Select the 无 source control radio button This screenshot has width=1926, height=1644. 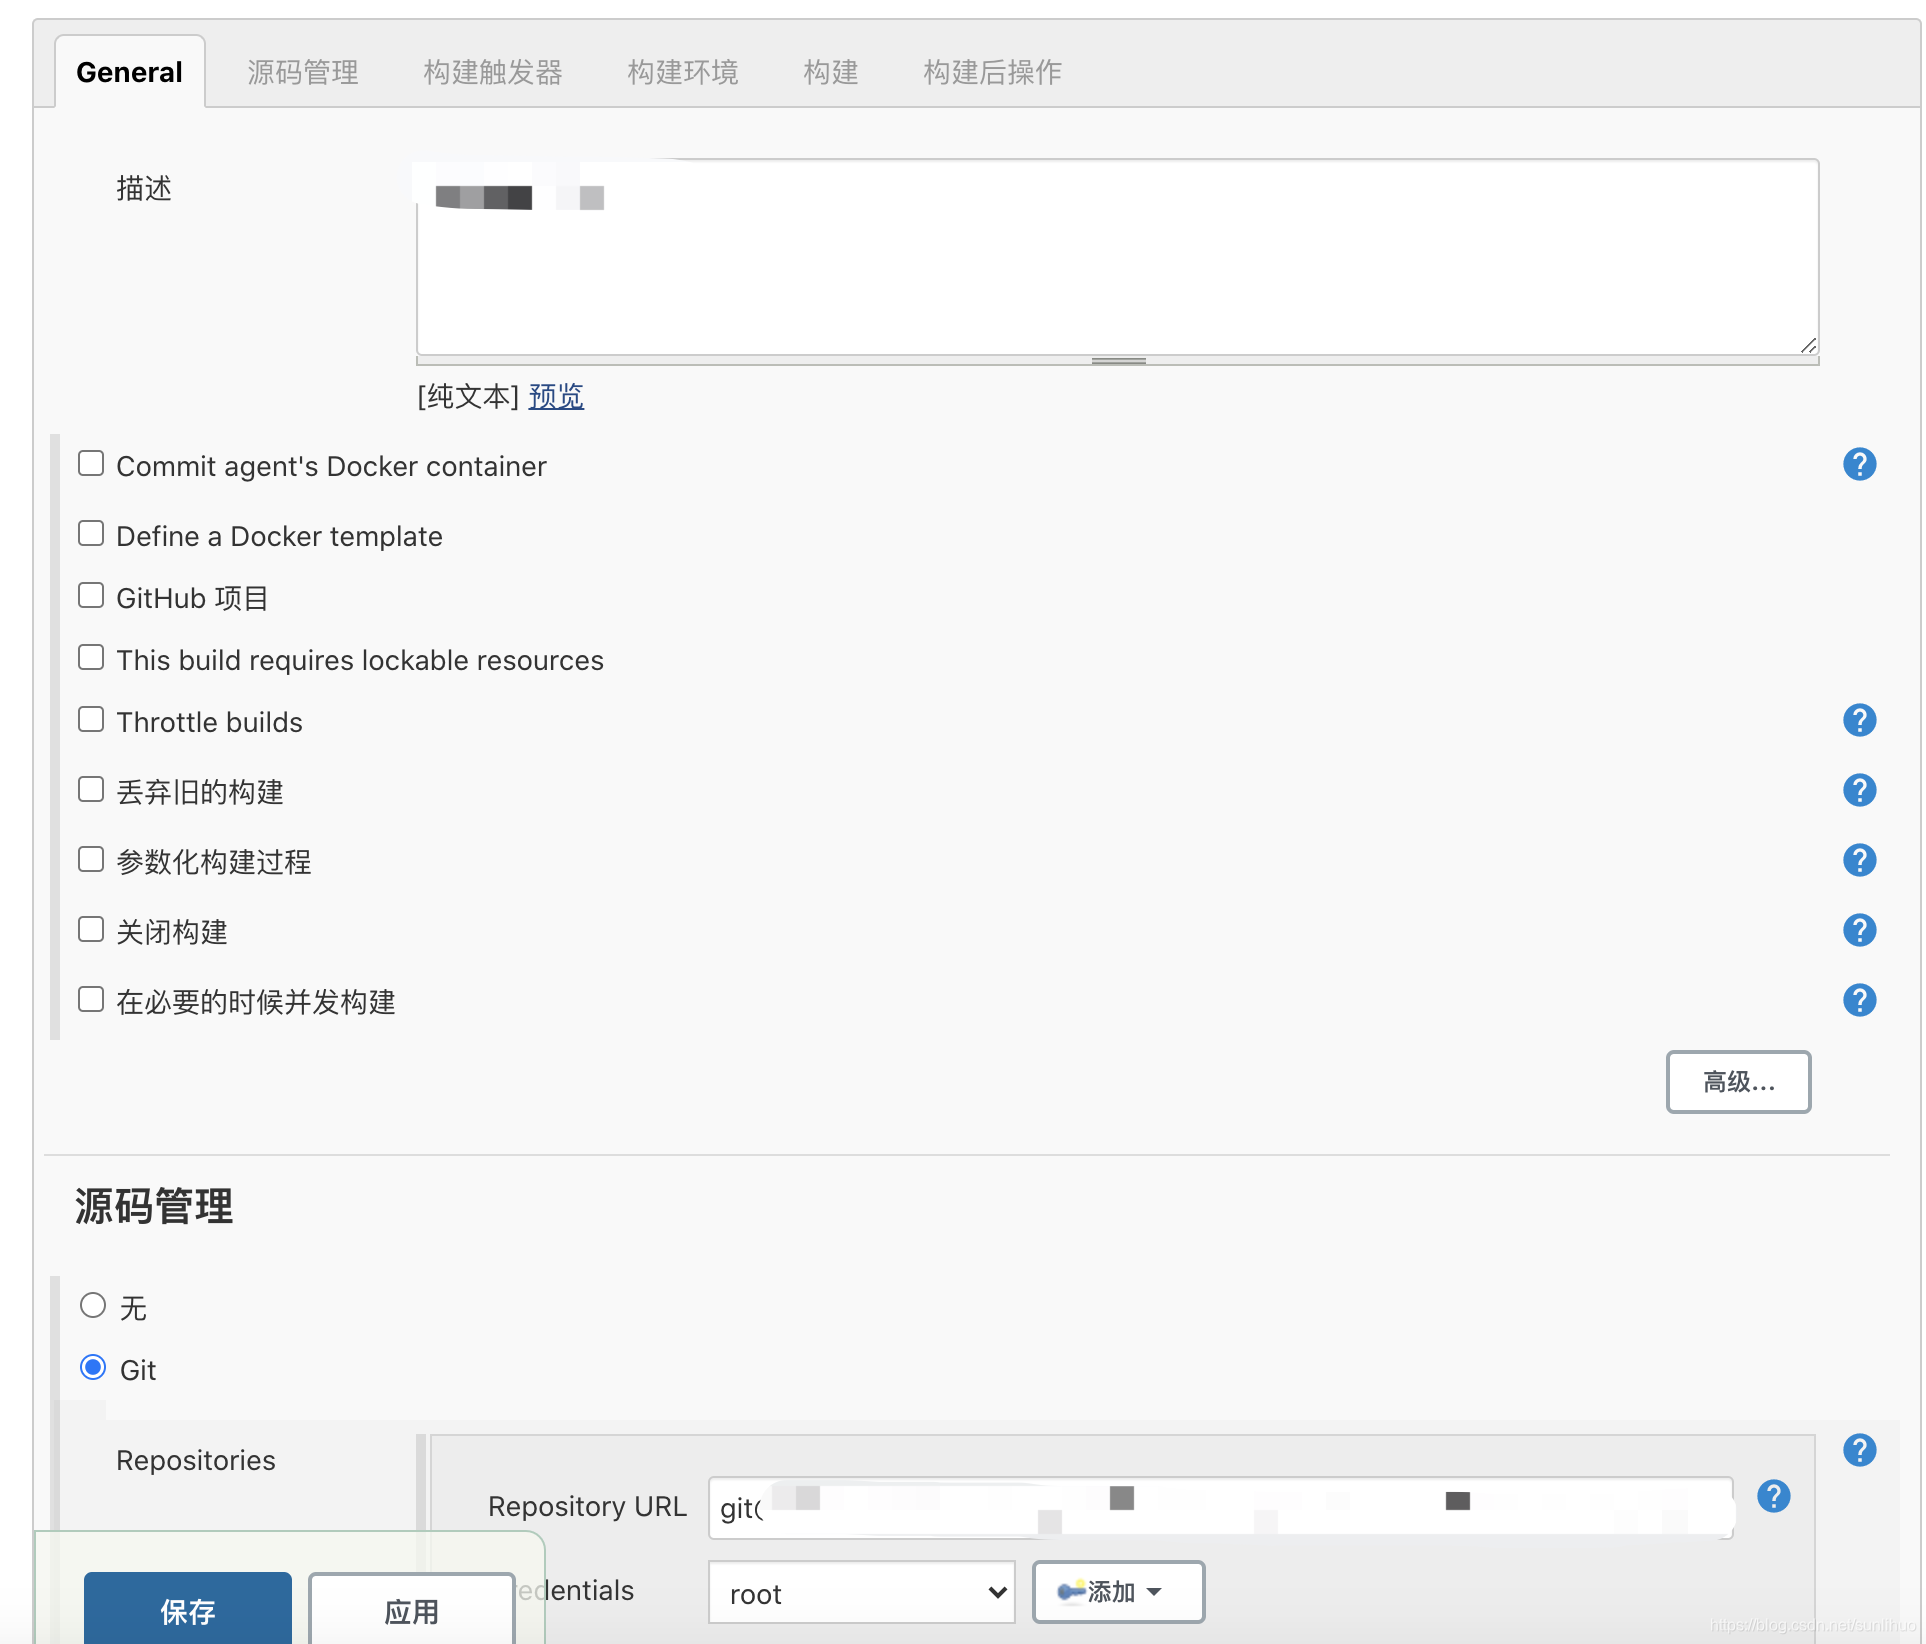point(93,1305)
